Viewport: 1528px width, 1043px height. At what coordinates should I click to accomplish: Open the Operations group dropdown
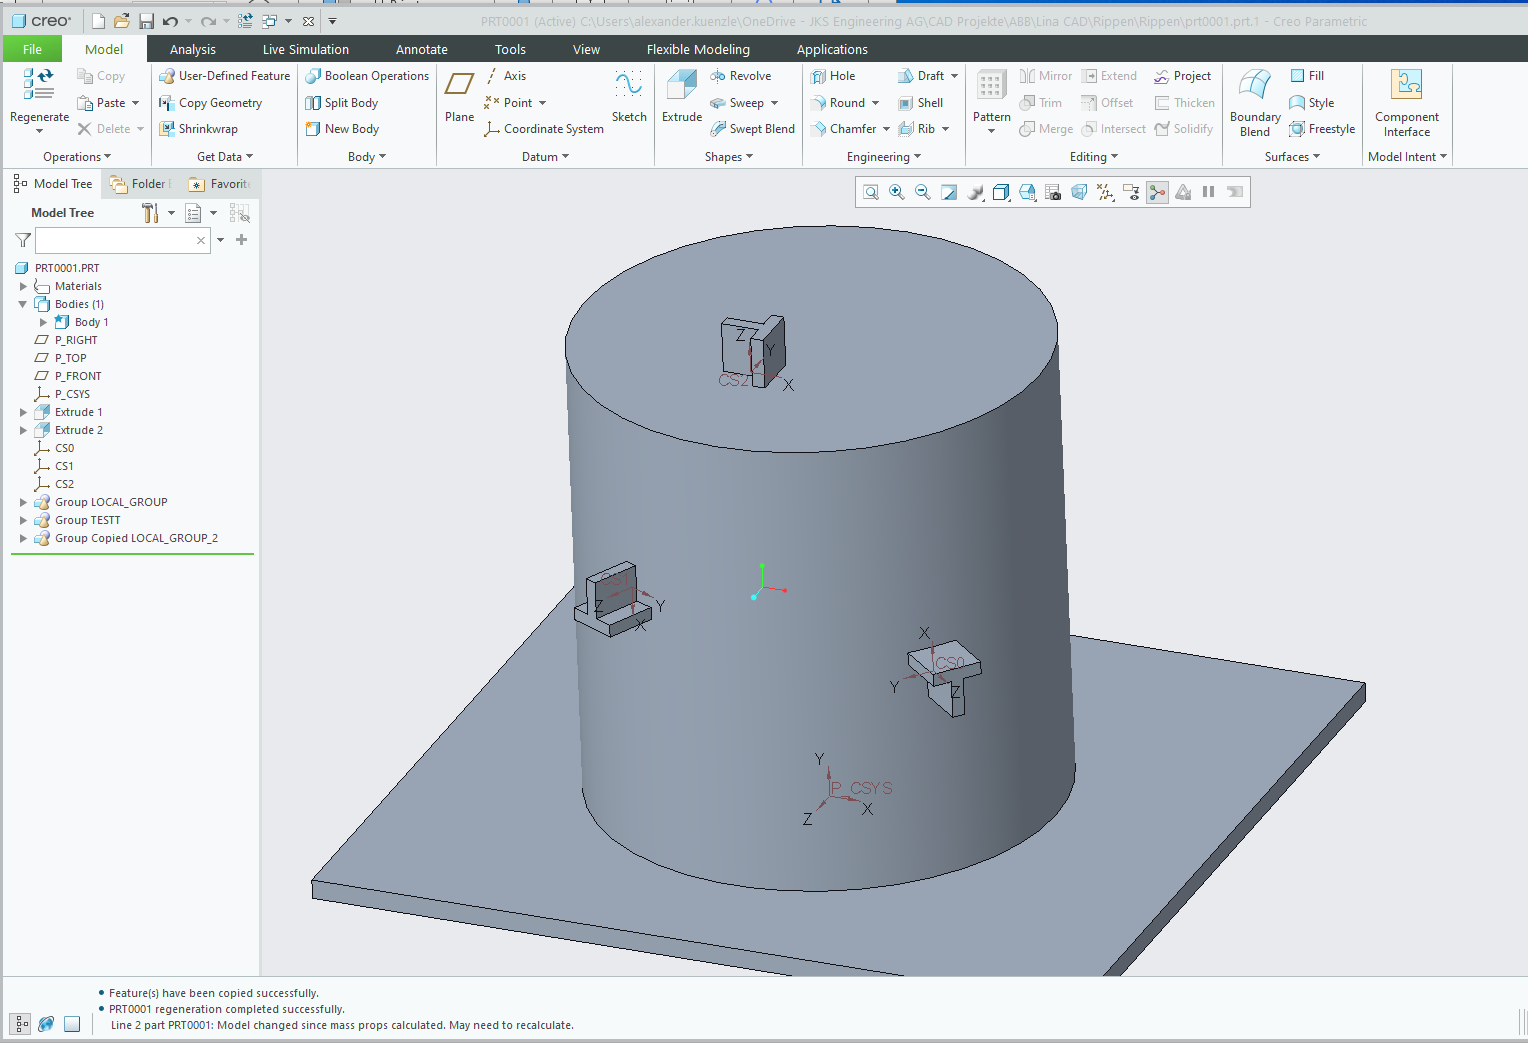pyautogui.click(x=77, y=157)
